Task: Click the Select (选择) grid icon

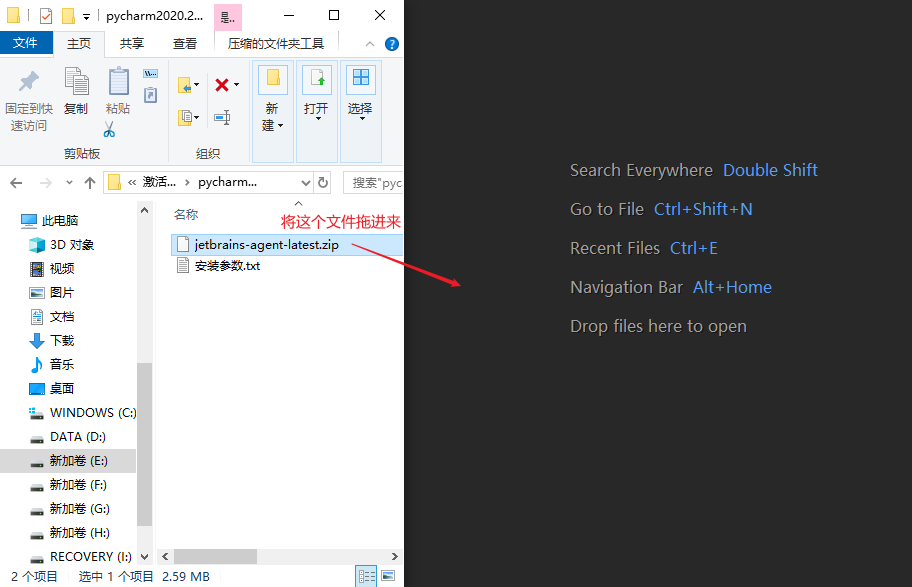Action: (361, 78)
